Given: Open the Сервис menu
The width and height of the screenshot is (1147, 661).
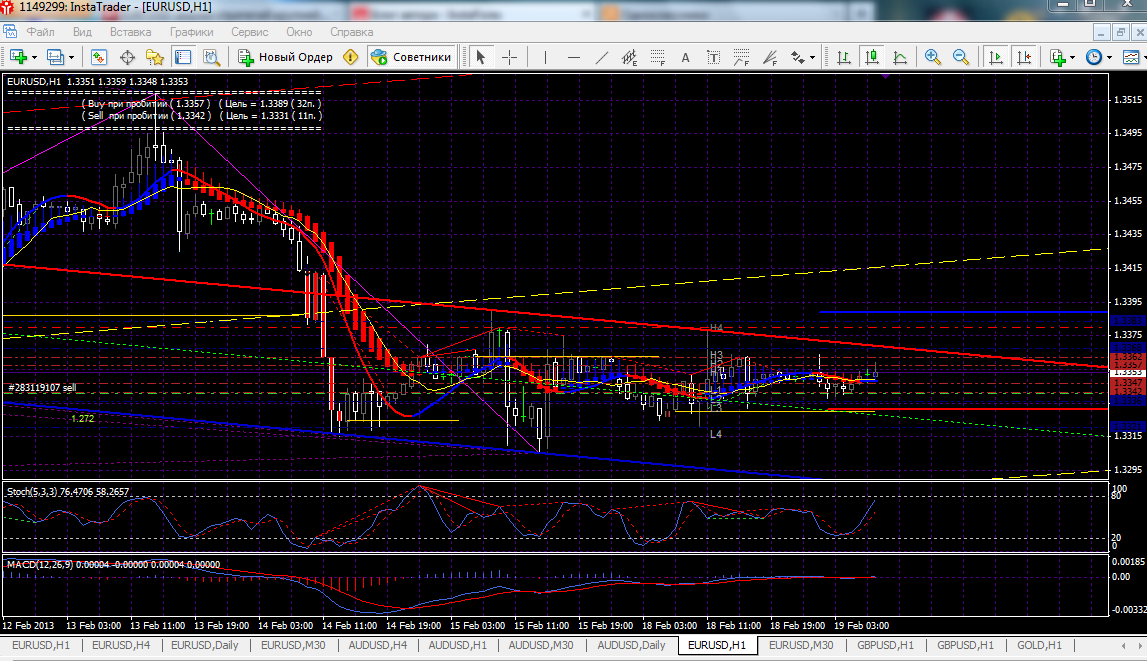Looking at the screenshot, I should pyautogui.click(x=249, y=32).
